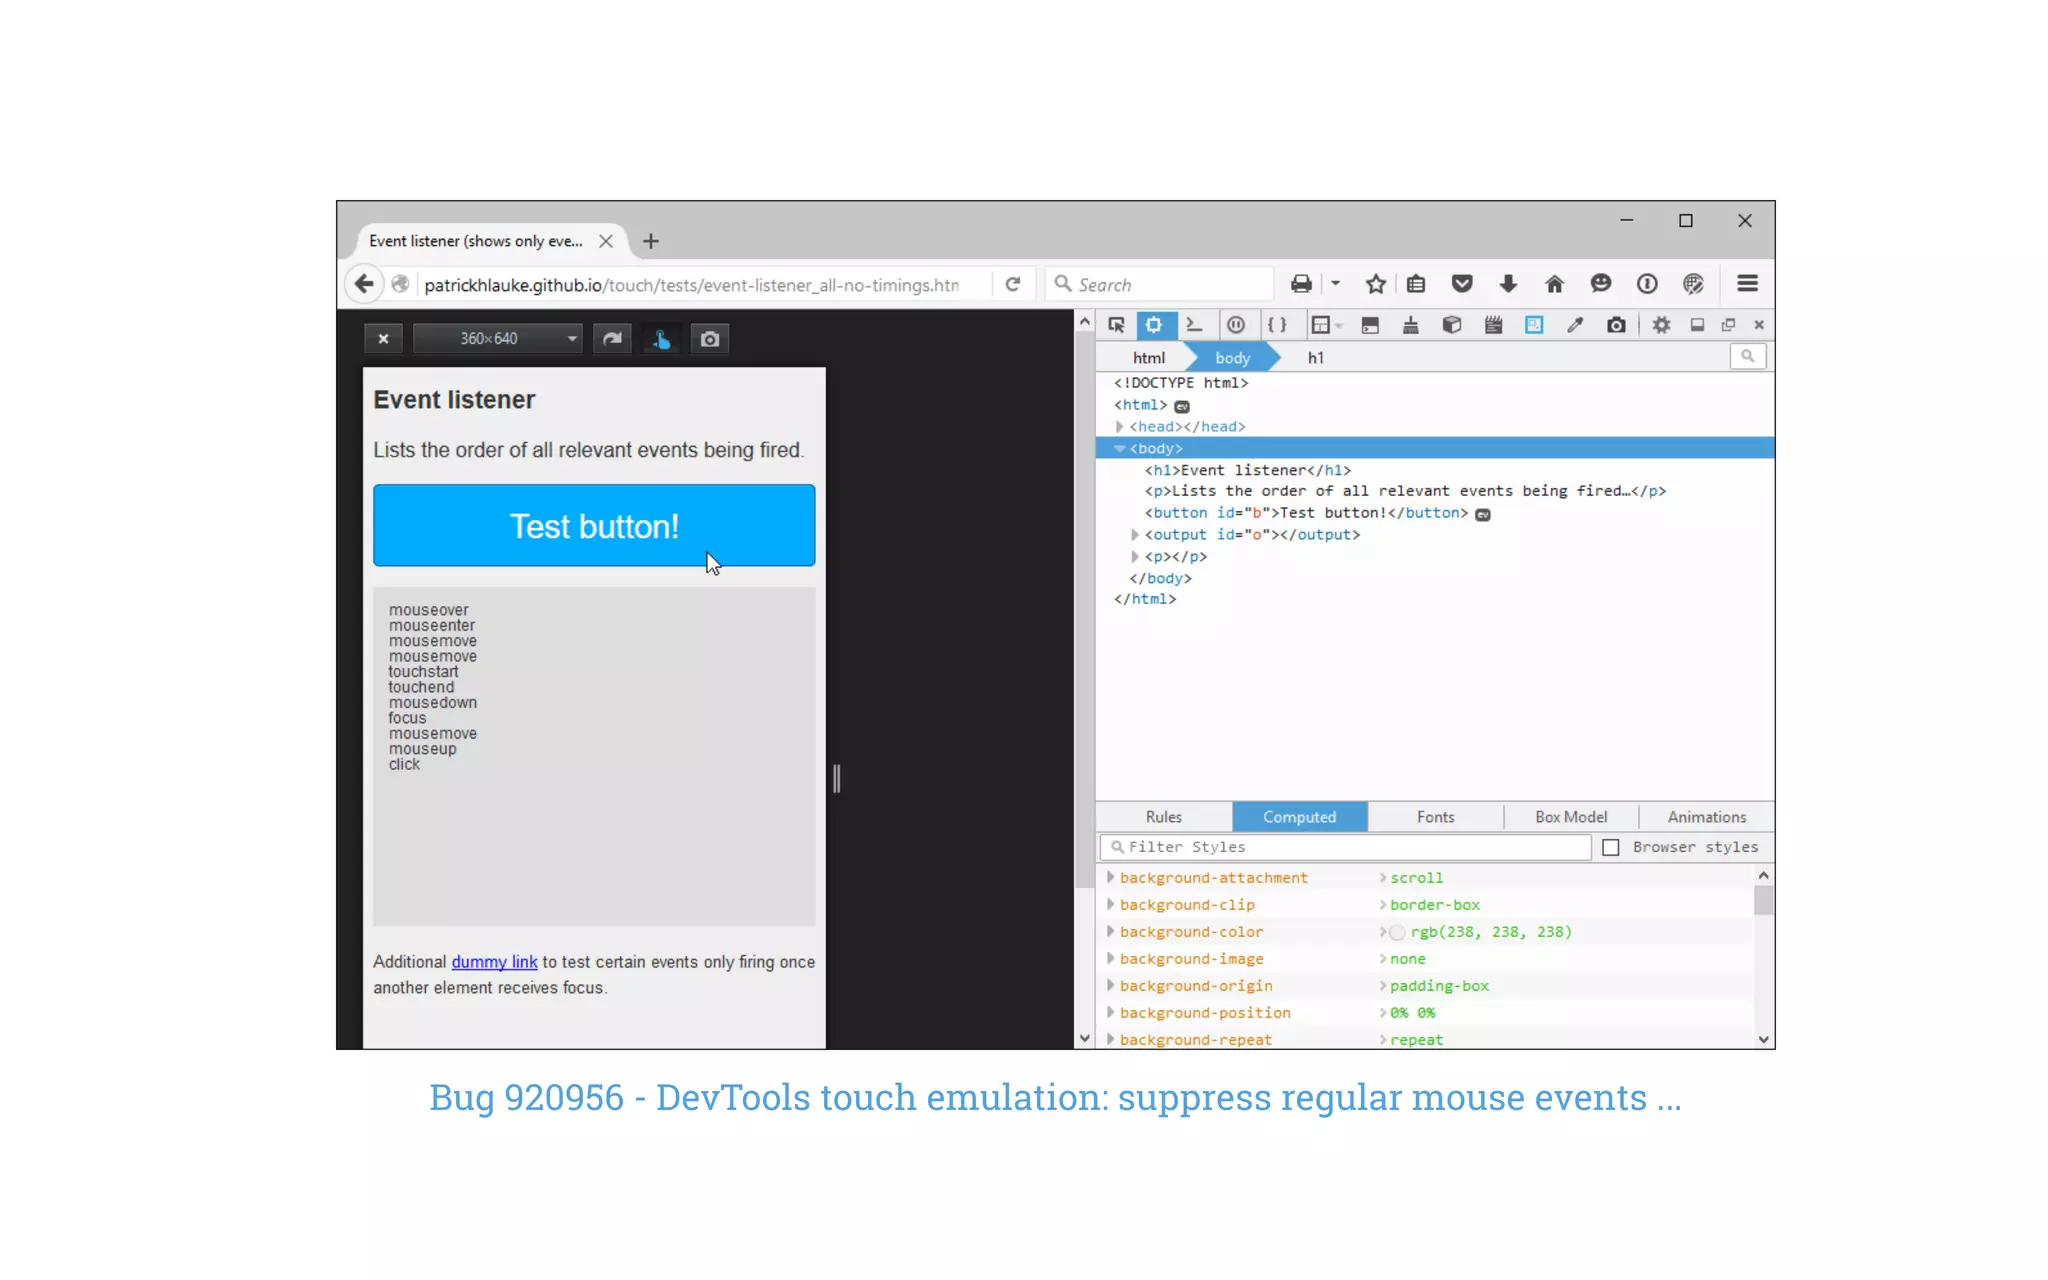Dock DevTools to bottom icon
This screenshot has width=2048, height=1280.
pyautogui.click(x=1697, y=325)
